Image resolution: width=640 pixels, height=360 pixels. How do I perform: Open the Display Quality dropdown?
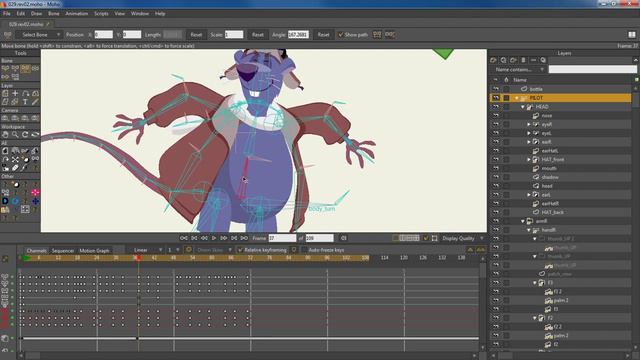coord(462,238)
